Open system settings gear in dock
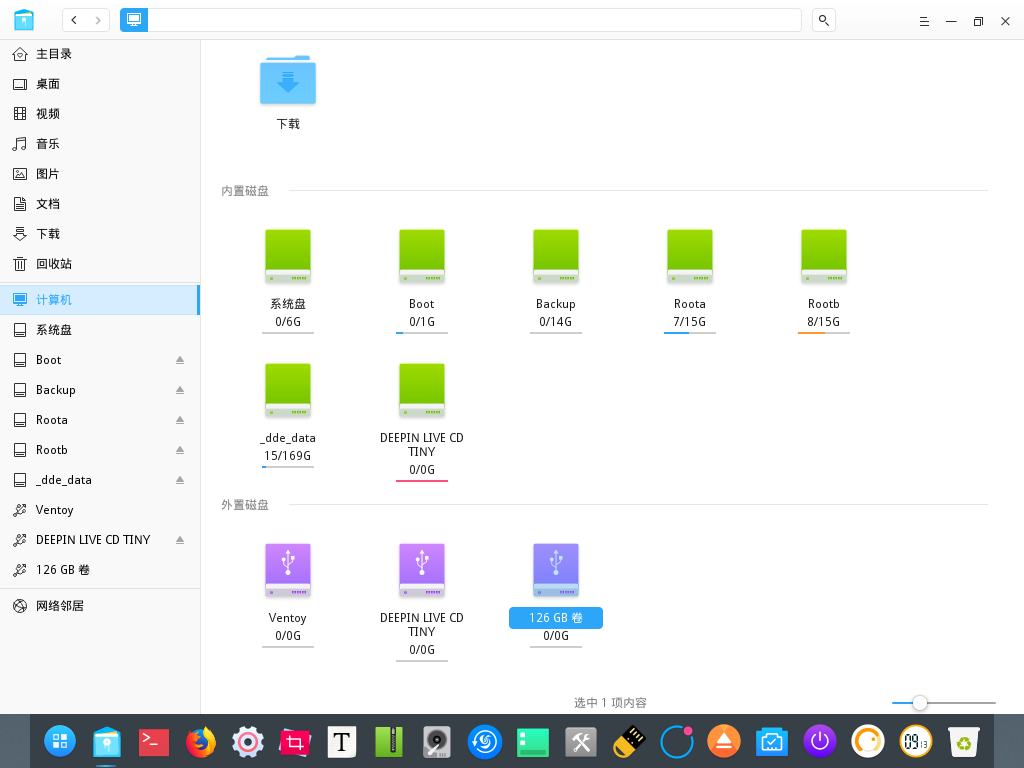This screenshot has height=768, width=1024. pos(248,742)
